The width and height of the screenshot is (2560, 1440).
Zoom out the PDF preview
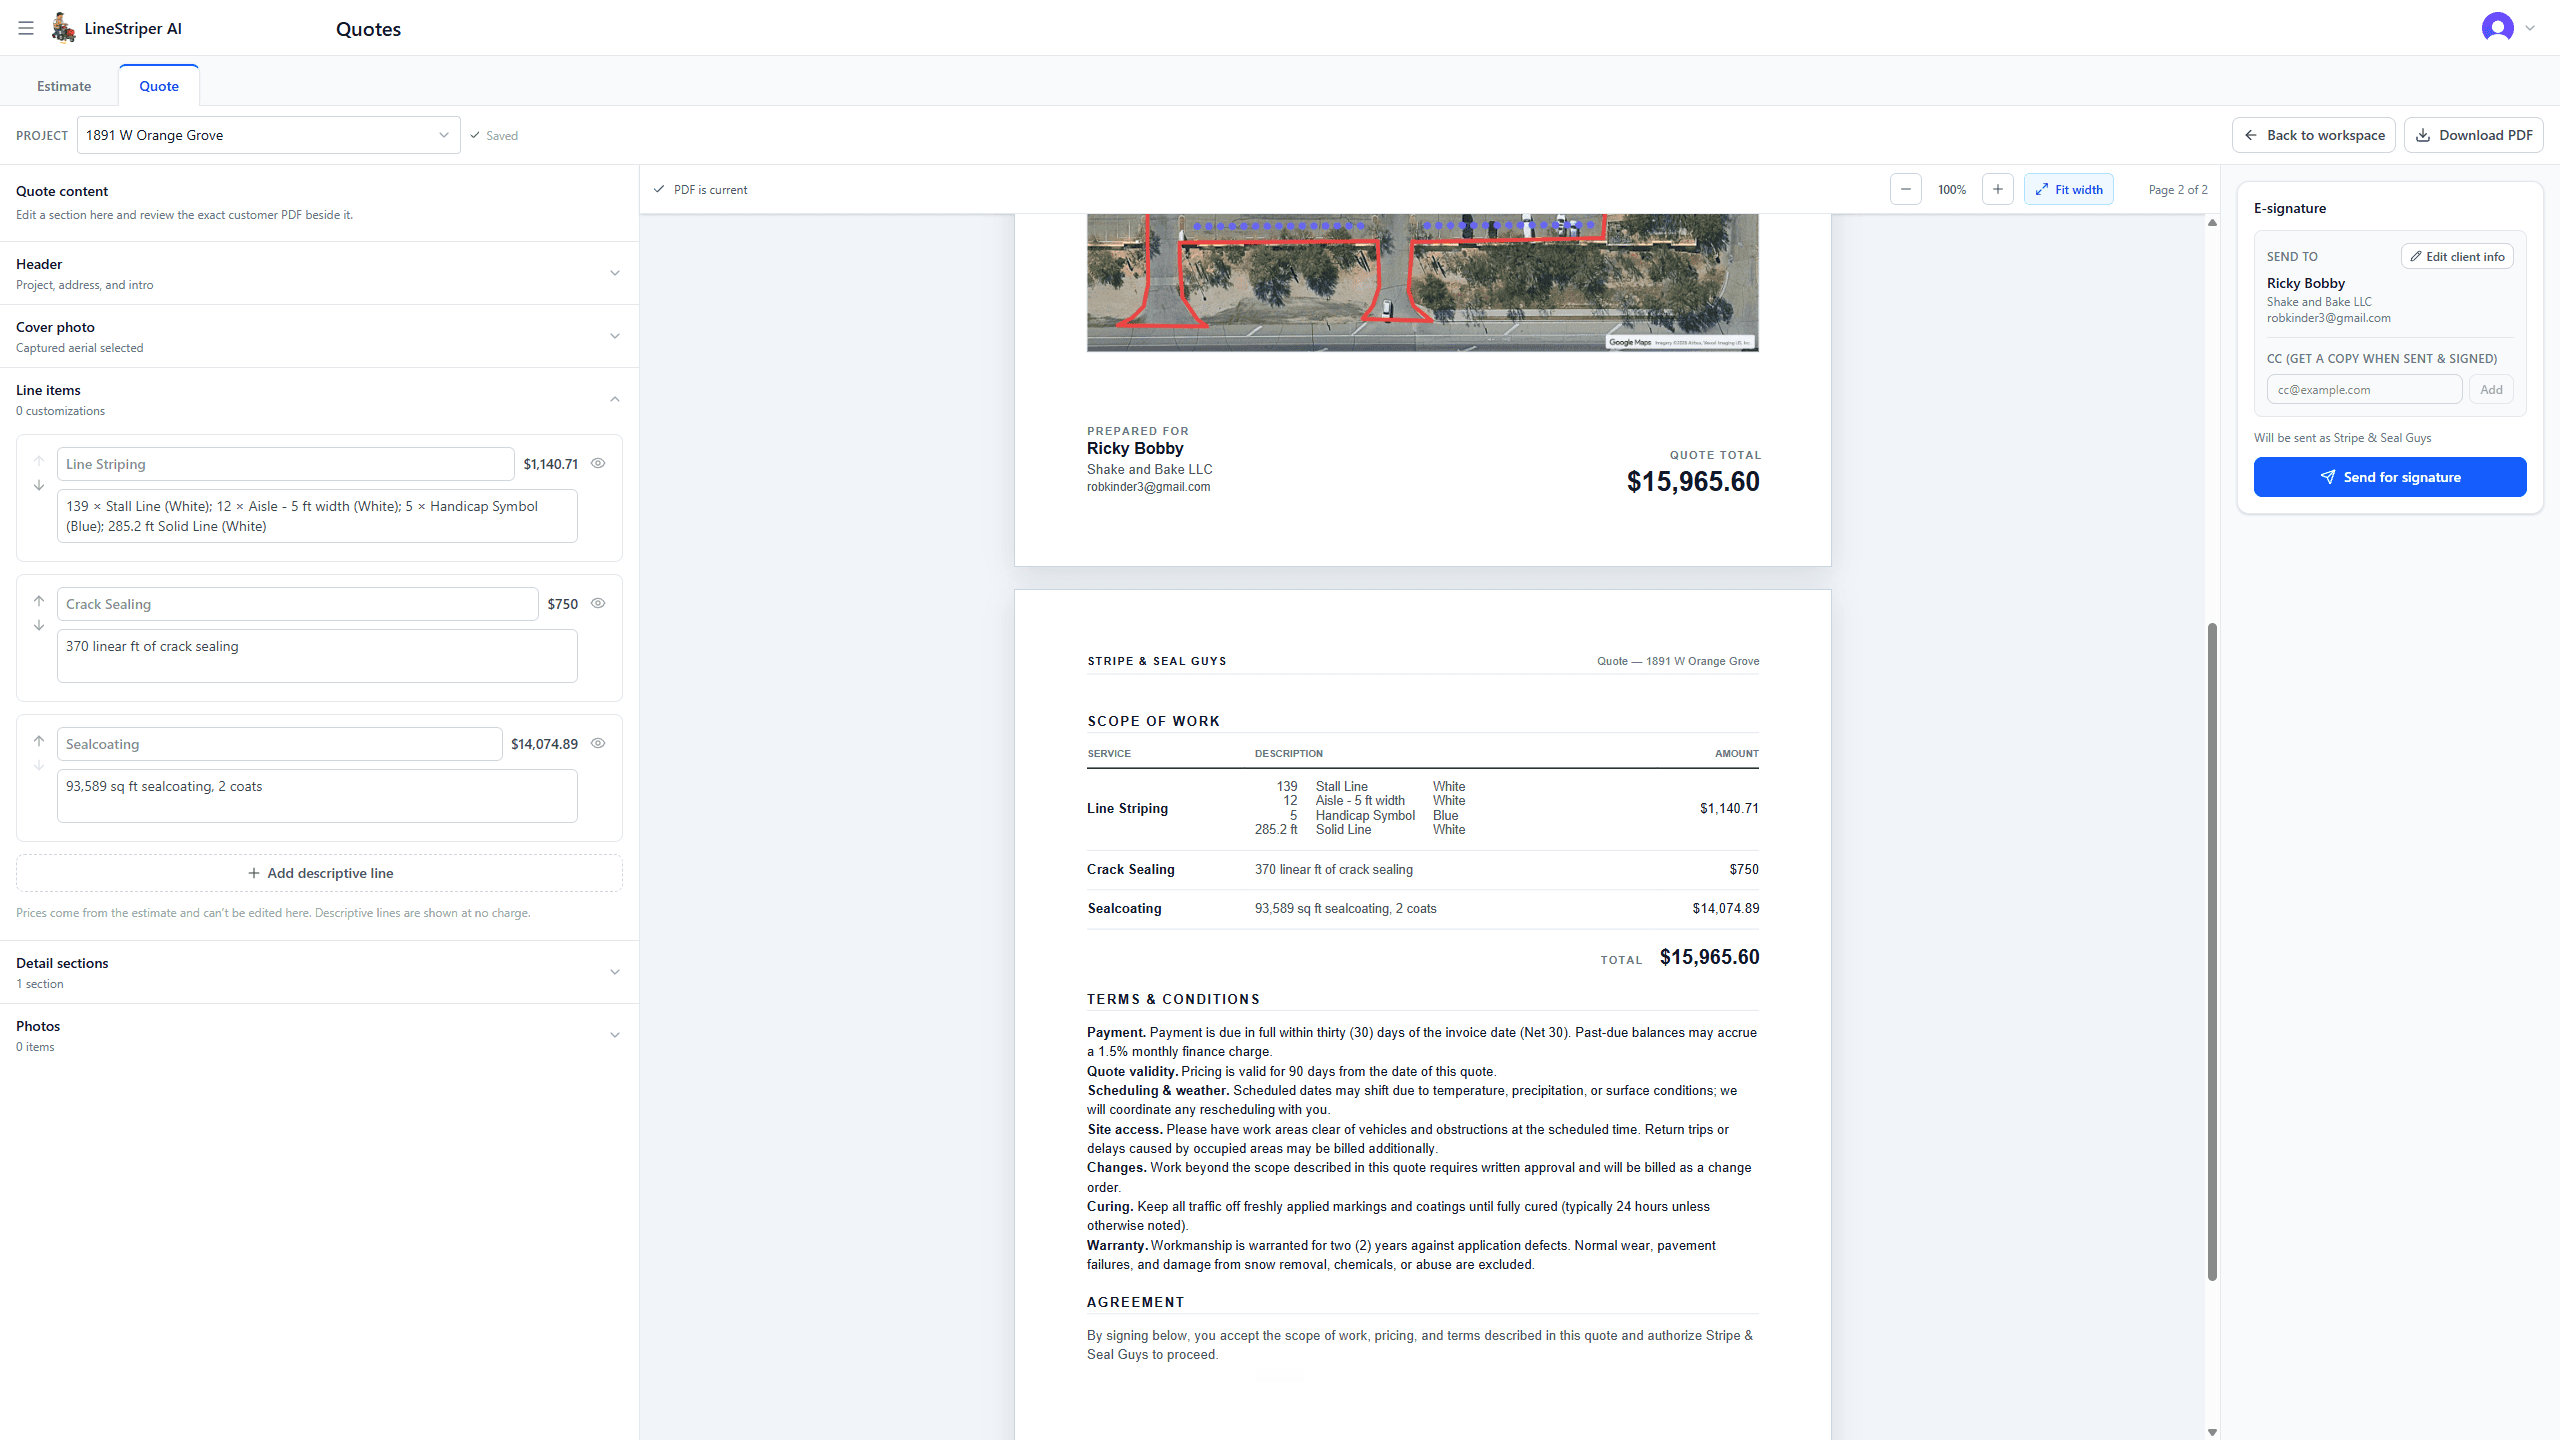(x=1905, y=189)
